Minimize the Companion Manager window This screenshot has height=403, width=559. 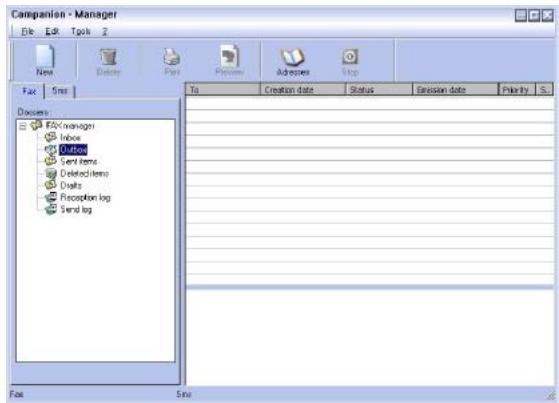[x=521, y=15]
